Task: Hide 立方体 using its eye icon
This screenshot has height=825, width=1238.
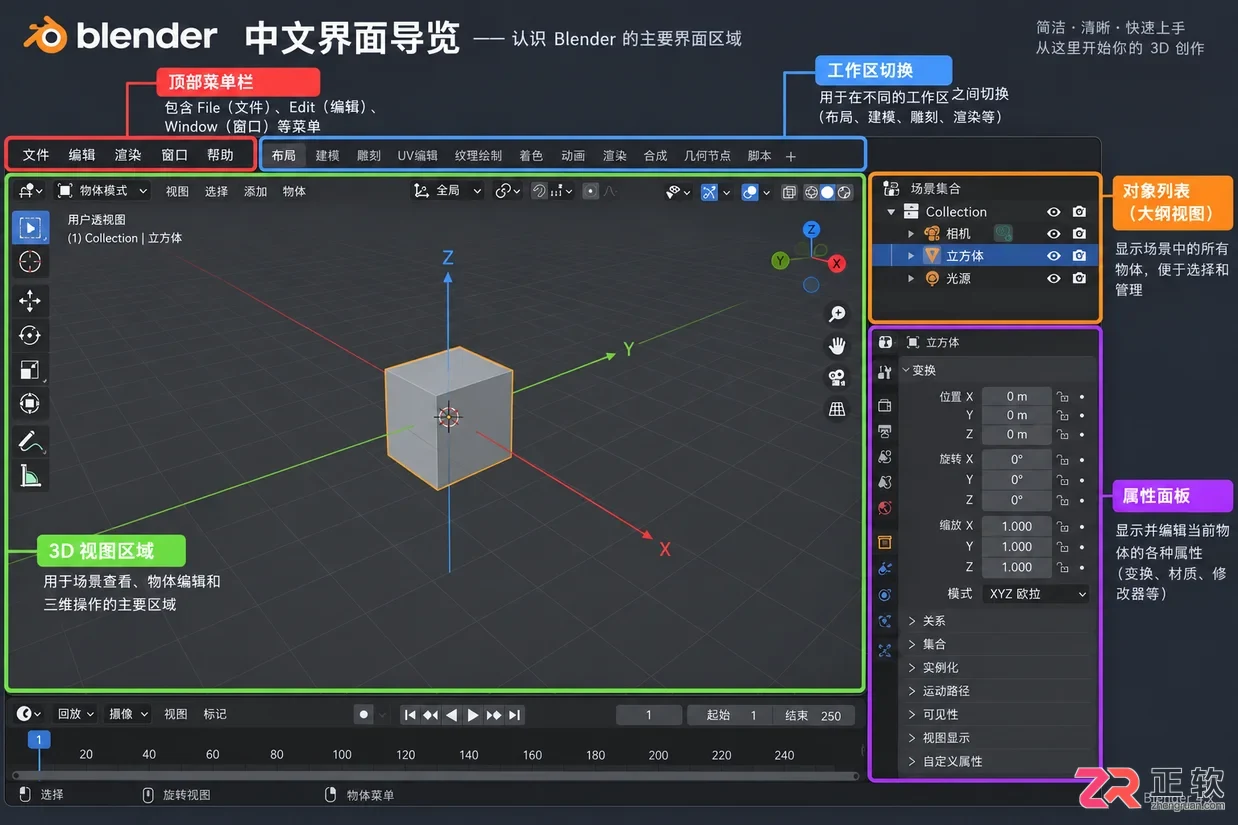Action: click(1053, 256)
